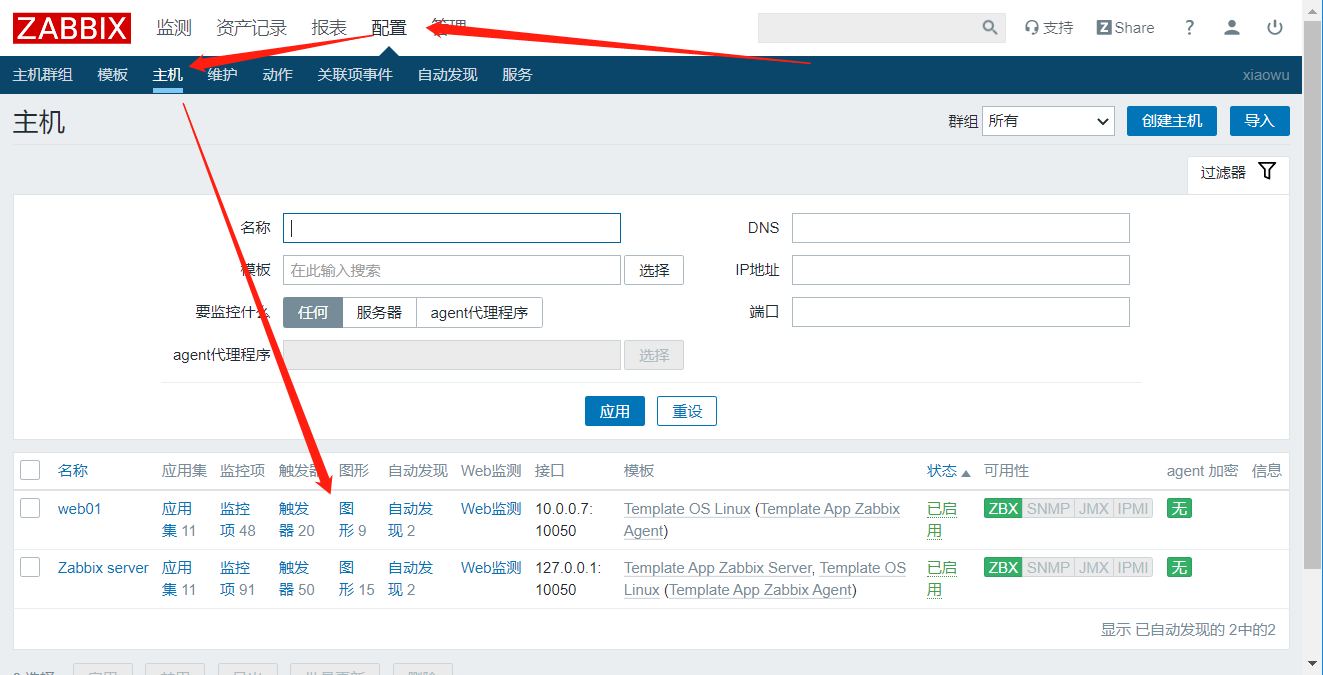
Task: Select the server monitoring option
Action: click(379, 313)
